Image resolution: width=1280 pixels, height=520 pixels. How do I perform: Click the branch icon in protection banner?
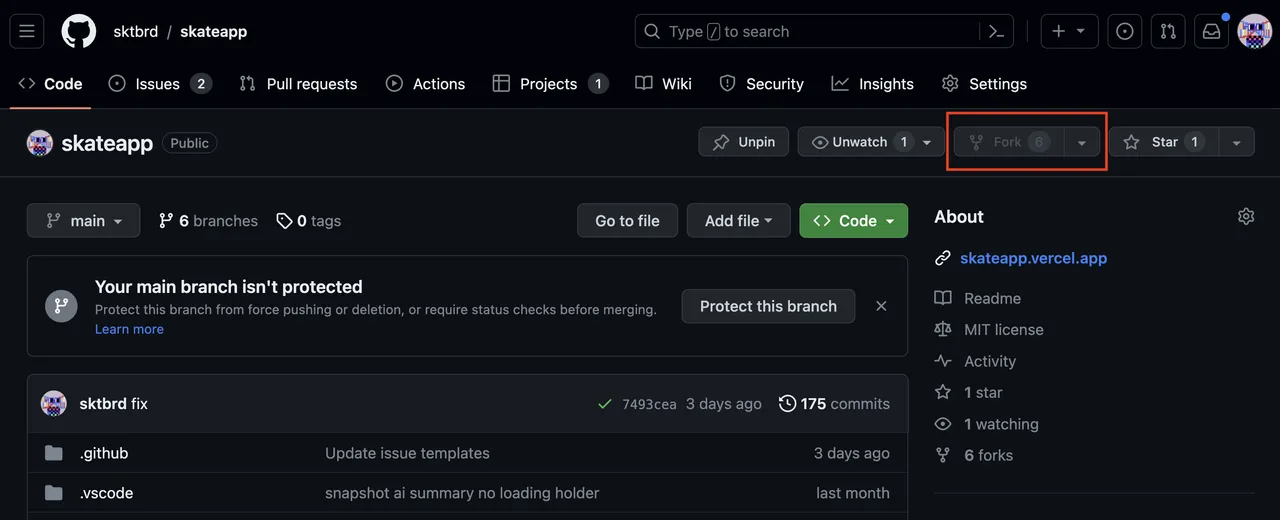61,306
